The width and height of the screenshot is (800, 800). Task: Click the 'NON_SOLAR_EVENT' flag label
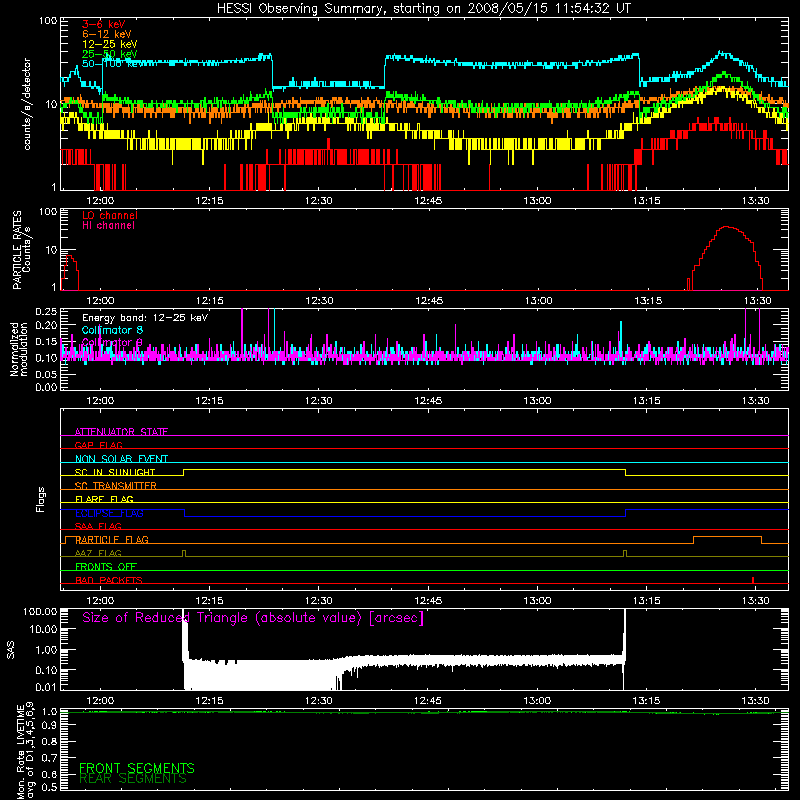[121, 459]
